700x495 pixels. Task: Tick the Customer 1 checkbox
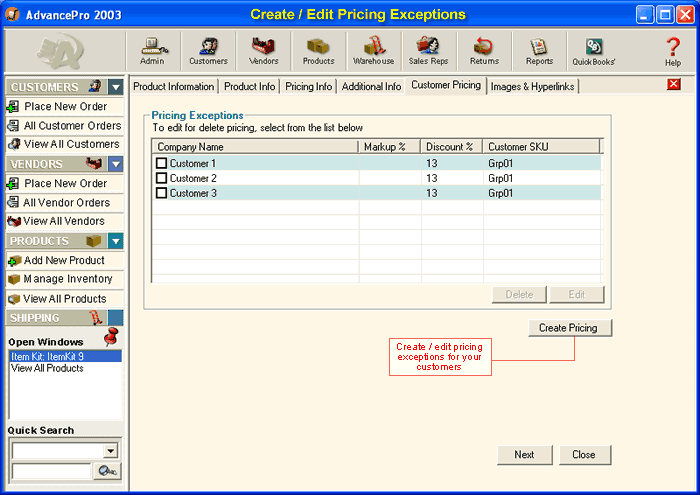point(162,163)
